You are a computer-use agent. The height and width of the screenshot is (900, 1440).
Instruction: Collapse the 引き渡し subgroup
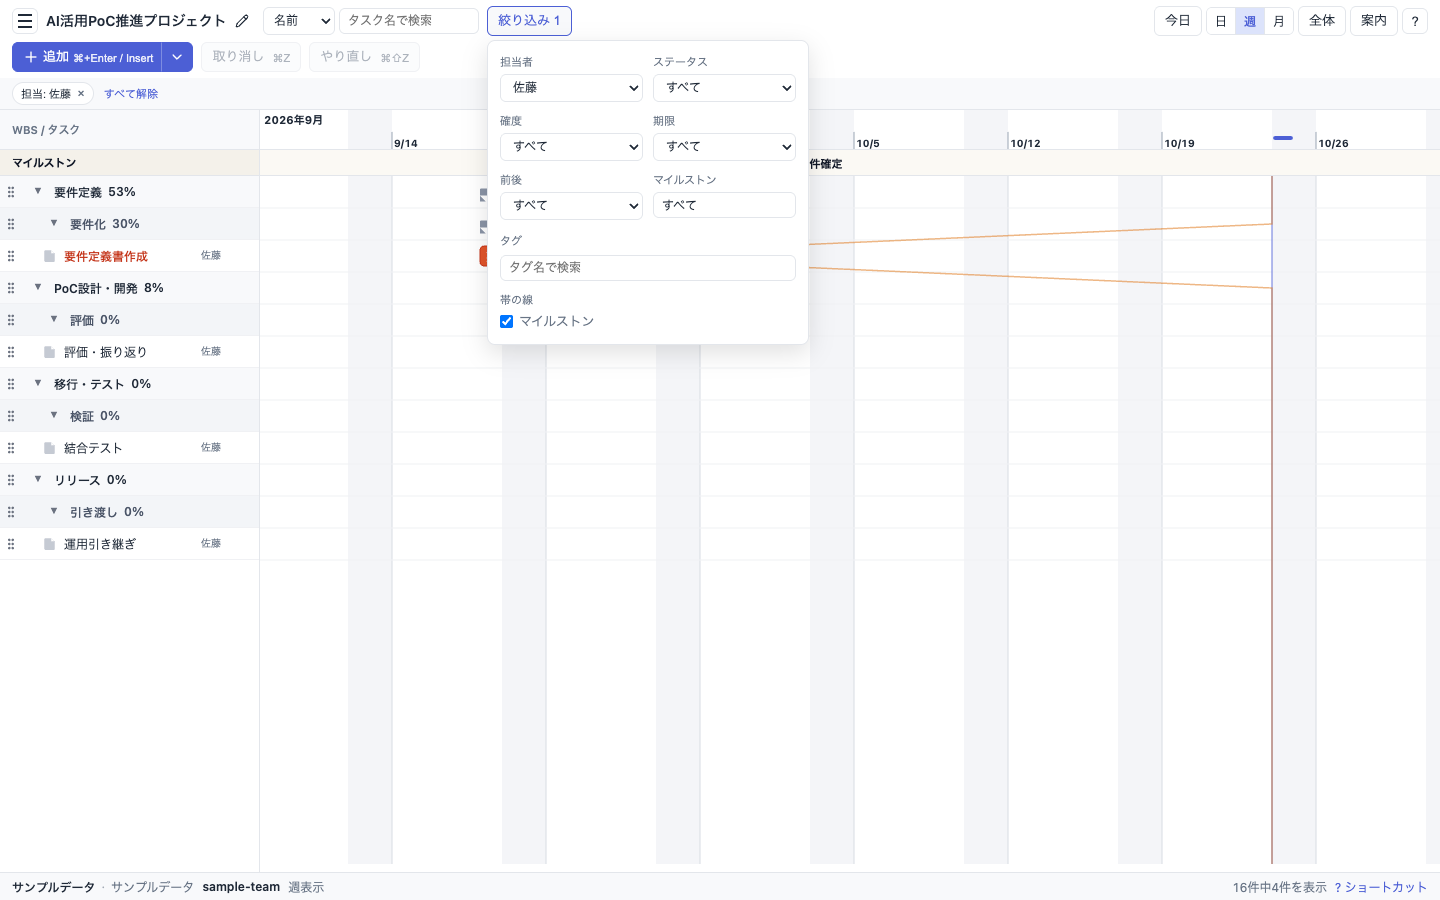click(54, 511)
